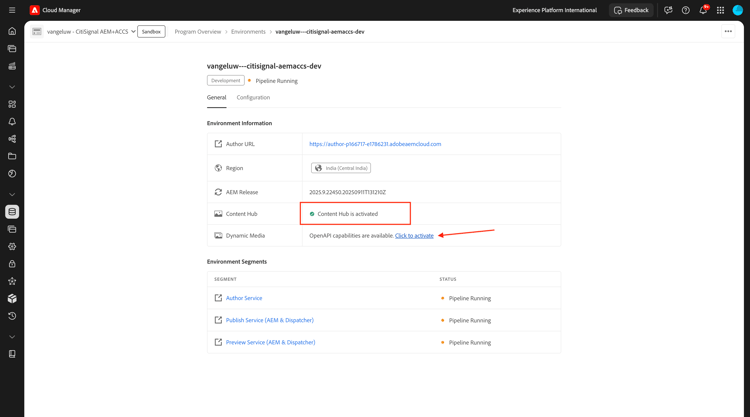Open the connected-nodes share icon in the sidebar
The image size is (750, 417).
click(x=12, y=139)
